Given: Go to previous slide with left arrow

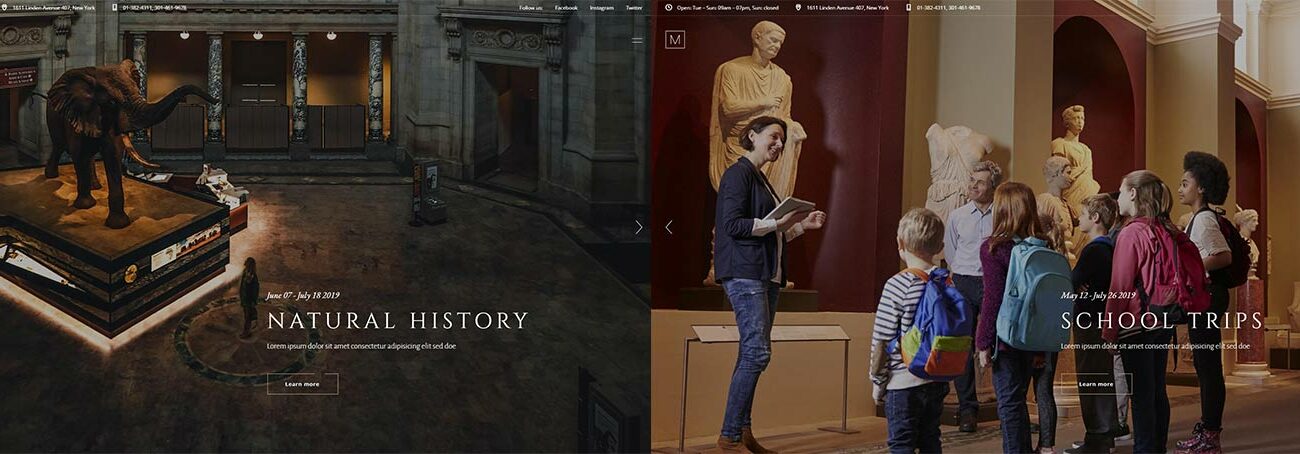Looking at the screenshot, I should (x=668, y=227).
